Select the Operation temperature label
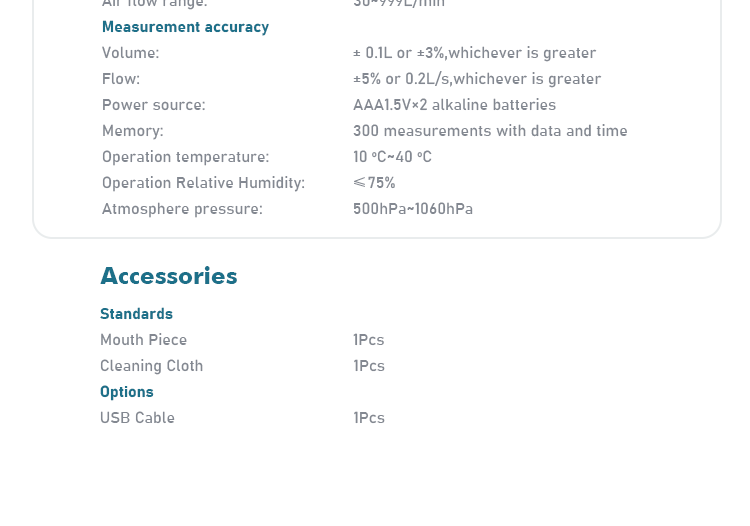This screenshot has height=526, width=750. (x=186, y=157)
